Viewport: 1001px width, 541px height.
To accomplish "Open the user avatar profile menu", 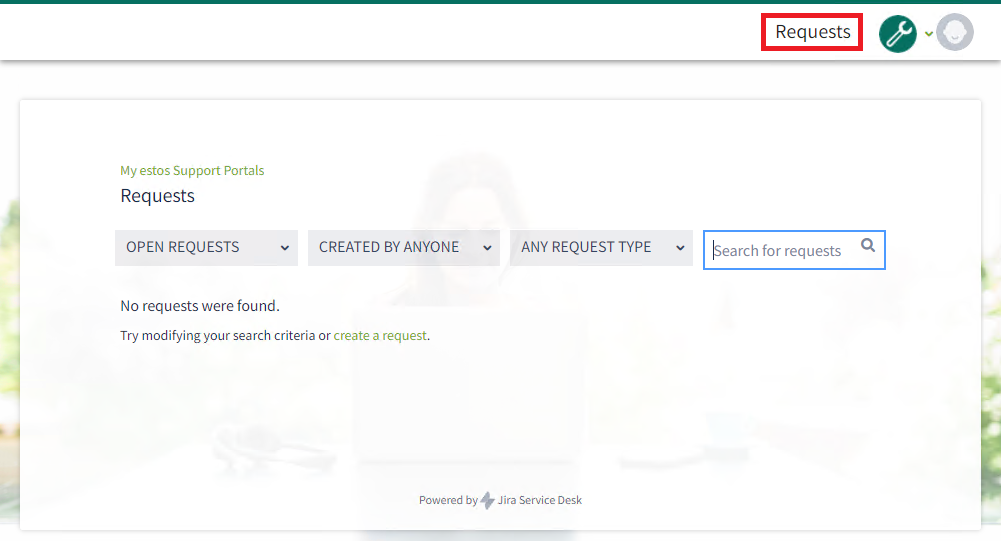I will tap(955, 33).
